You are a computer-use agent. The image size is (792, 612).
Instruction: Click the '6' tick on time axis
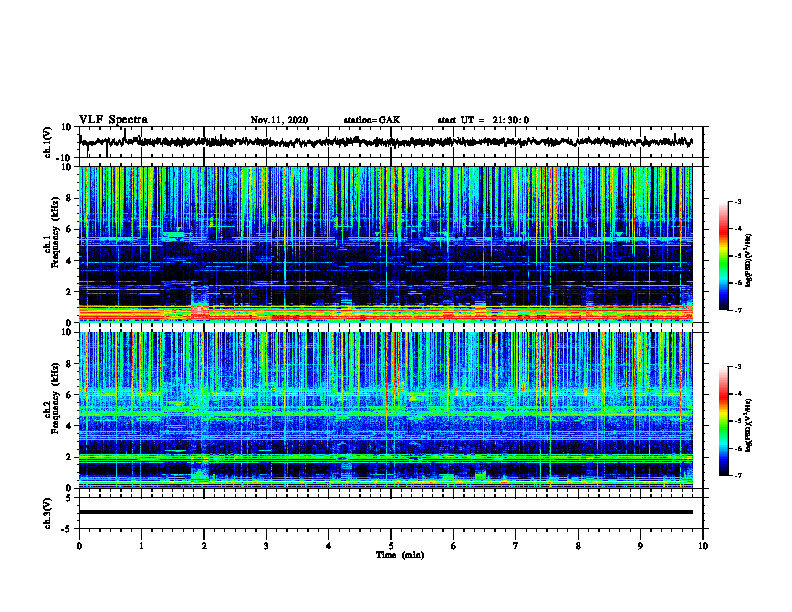pyautogui.click(x=454, y=546)
